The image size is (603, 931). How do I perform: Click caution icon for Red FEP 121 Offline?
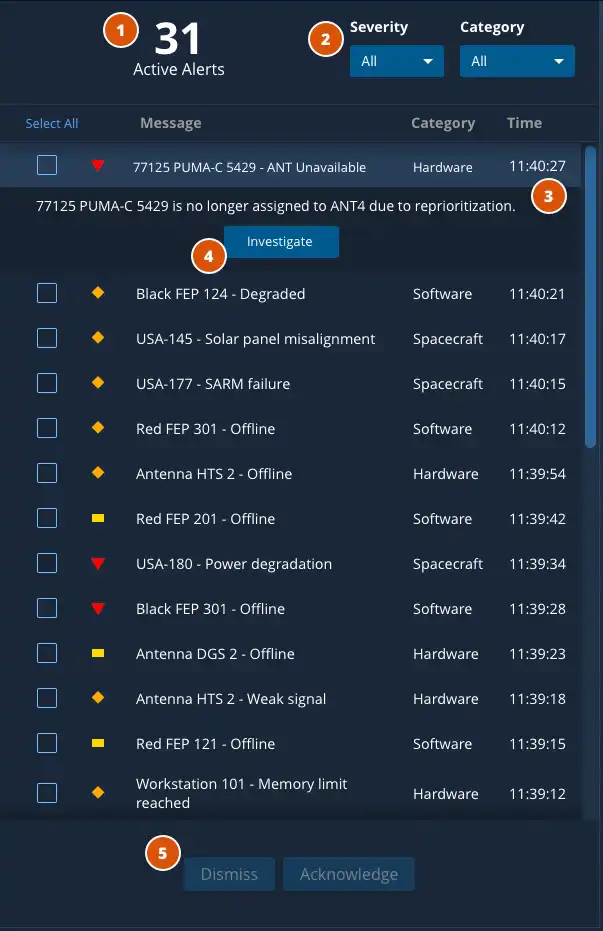(98, 743)
